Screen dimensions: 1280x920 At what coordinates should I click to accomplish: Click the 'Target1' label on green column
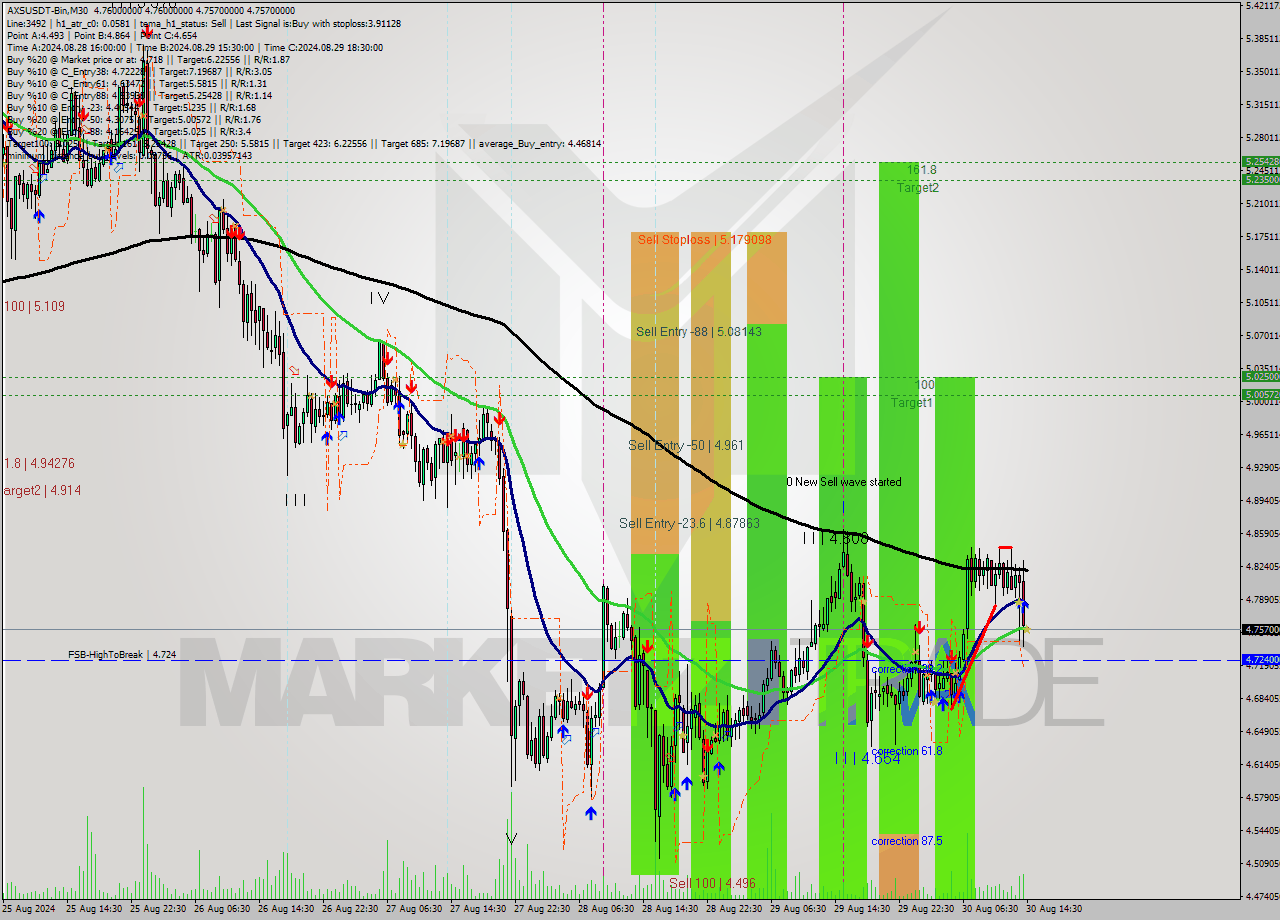(x=913, y=403)
